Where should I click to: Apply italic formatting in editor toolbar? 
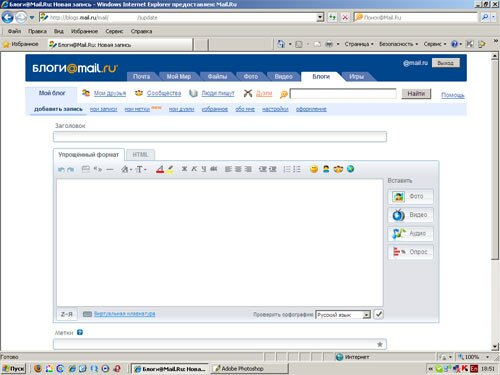click(x=194, y=169)
